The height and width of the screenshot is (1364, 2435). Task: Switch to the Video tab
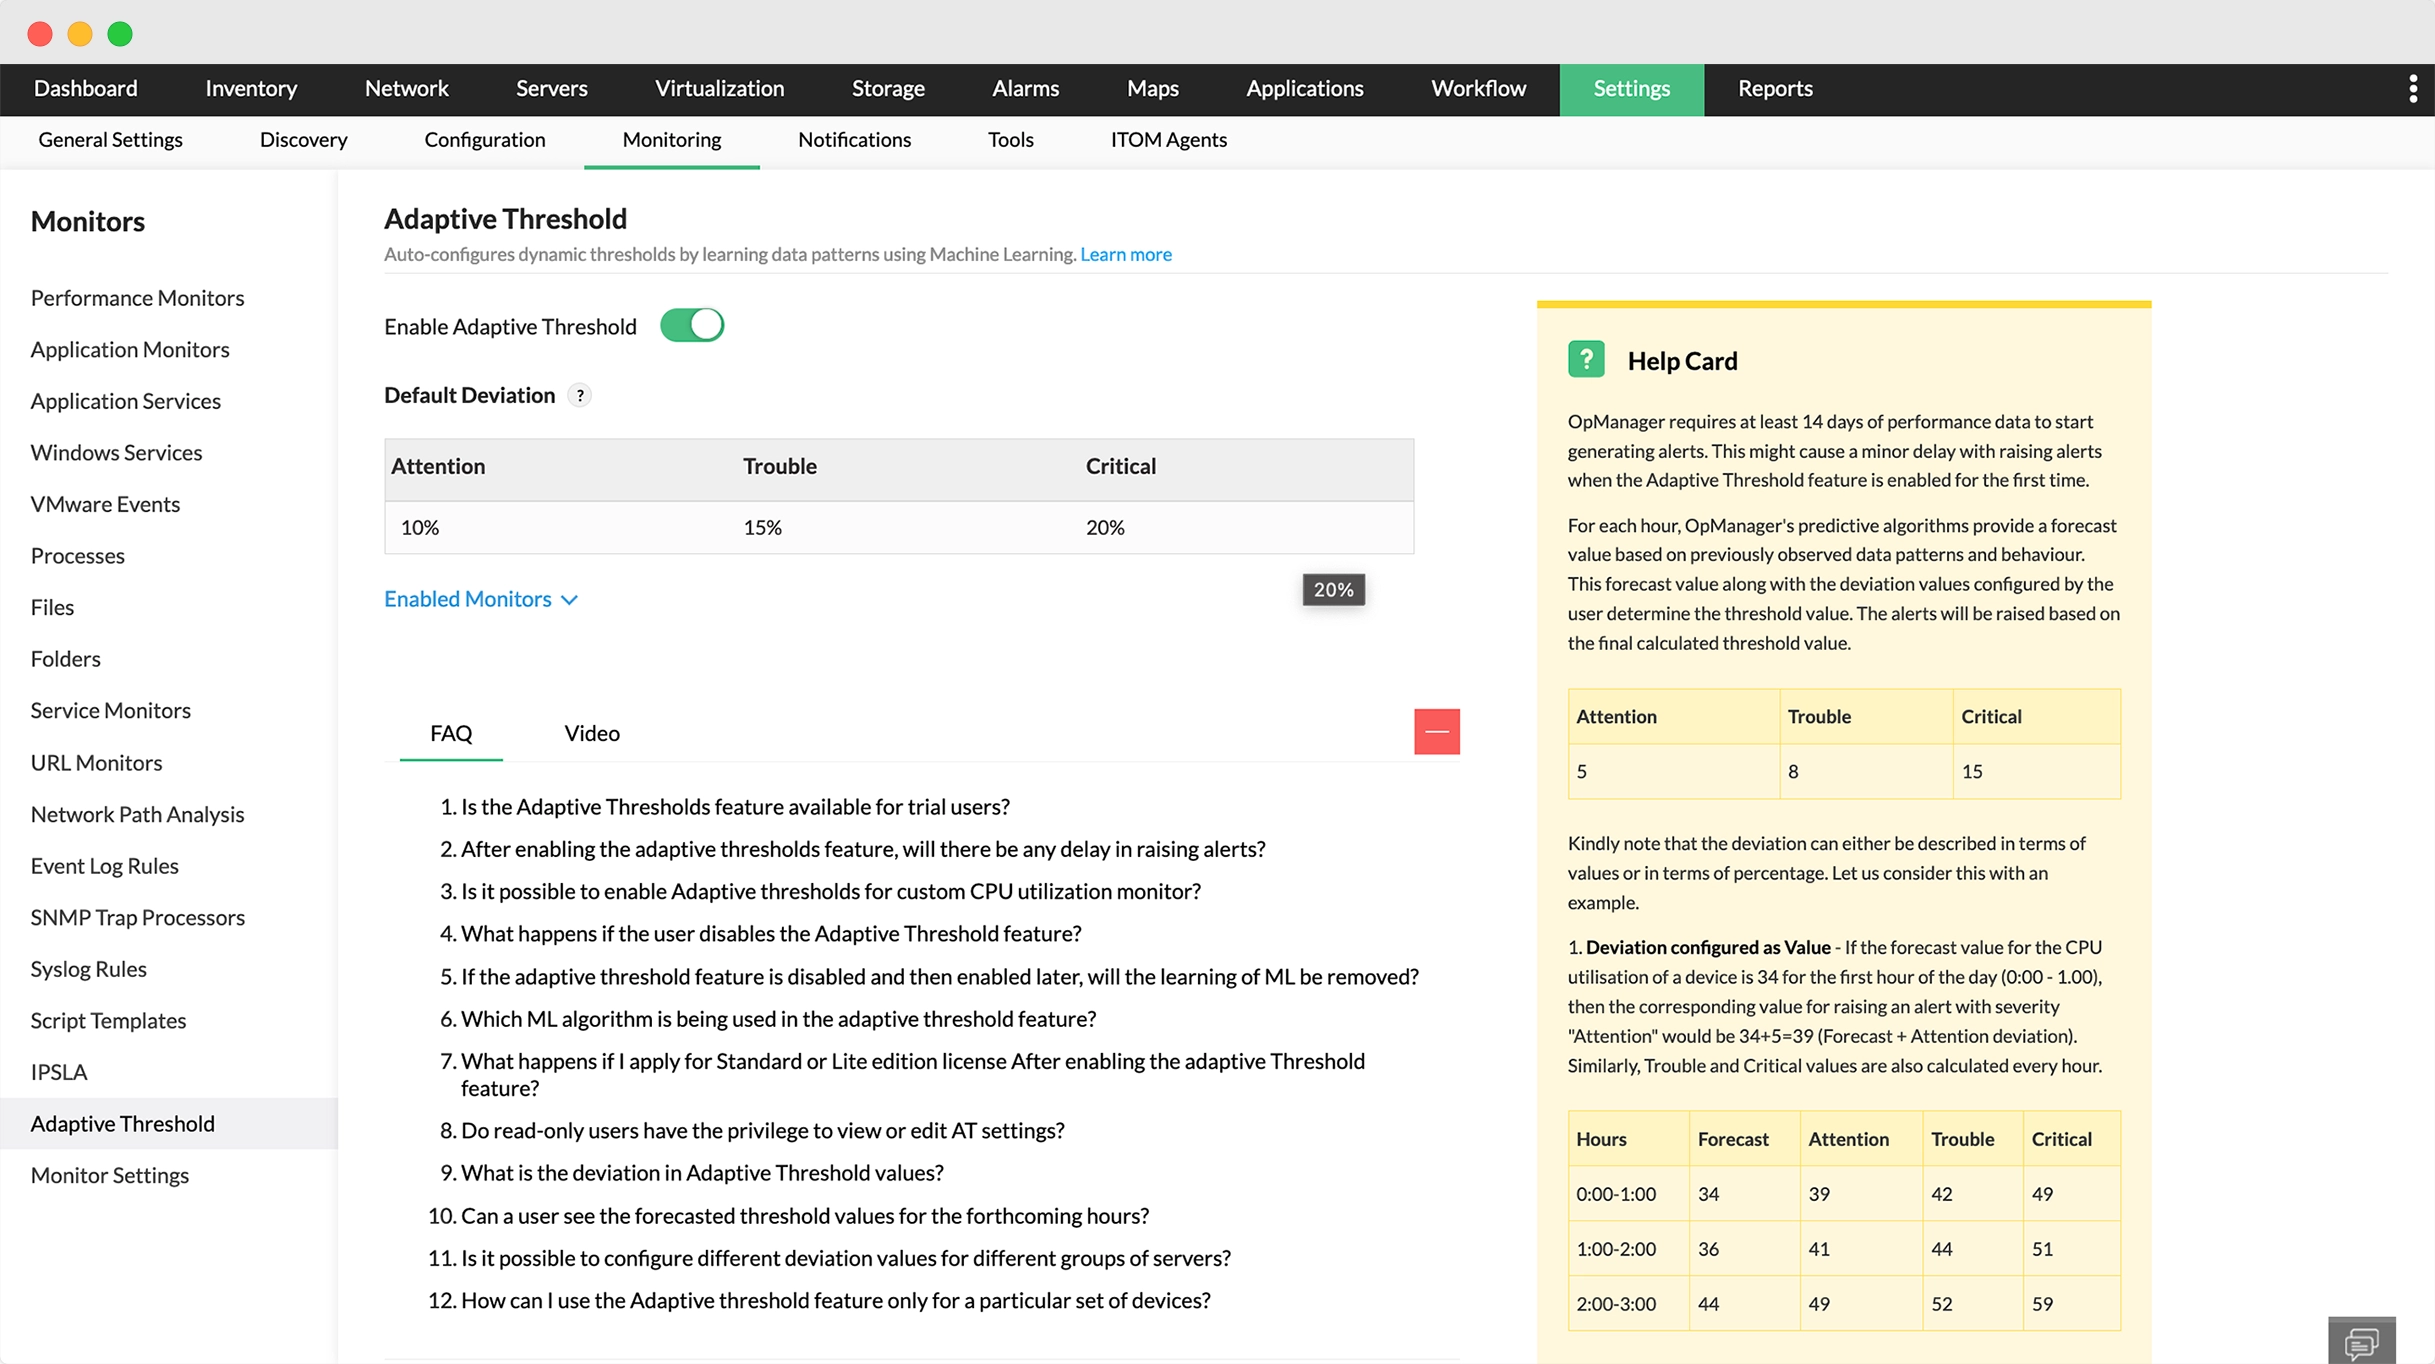[x=592, y=733]
